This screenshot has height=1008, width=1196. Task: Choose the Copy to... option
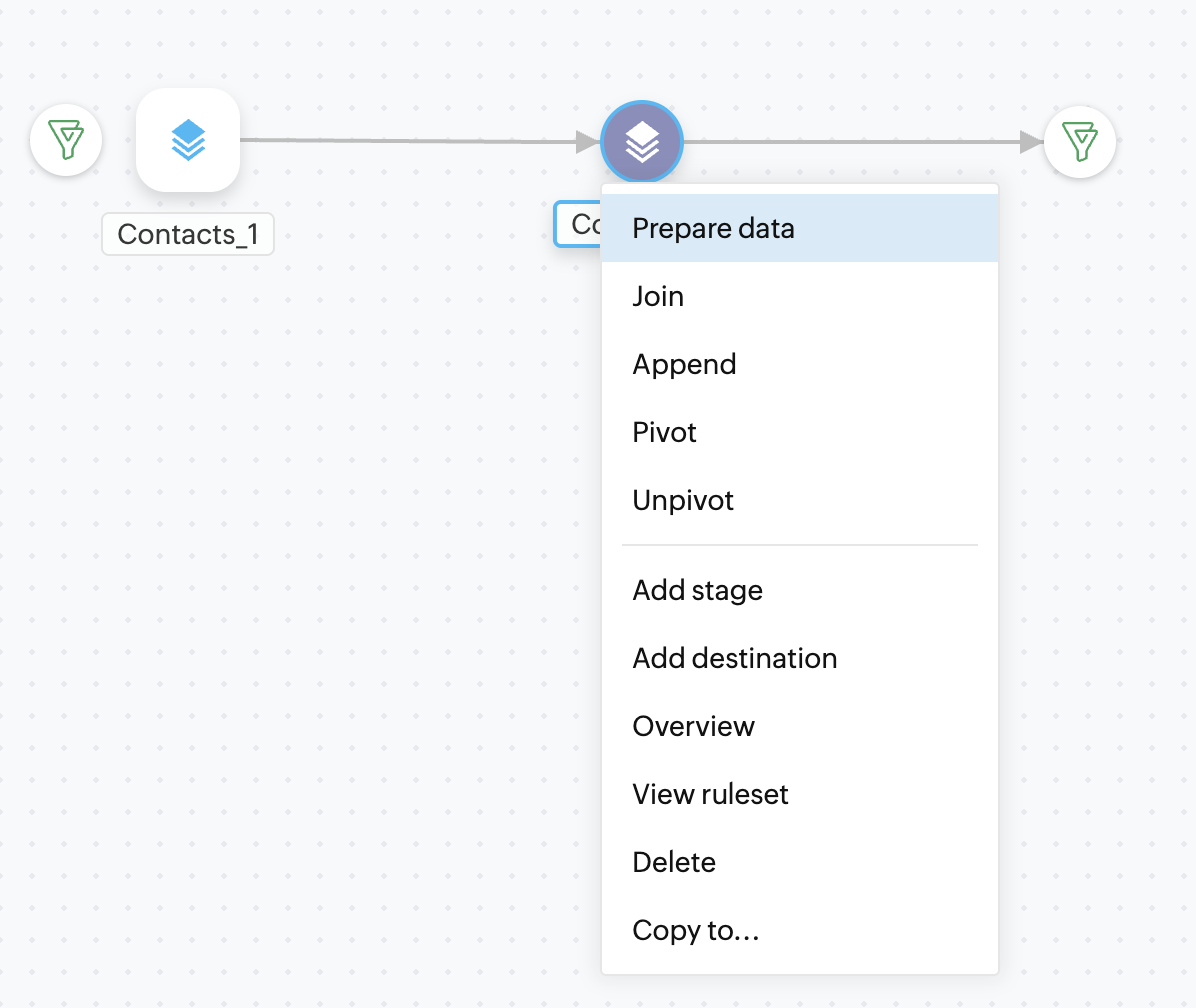[x=696, y=930]
